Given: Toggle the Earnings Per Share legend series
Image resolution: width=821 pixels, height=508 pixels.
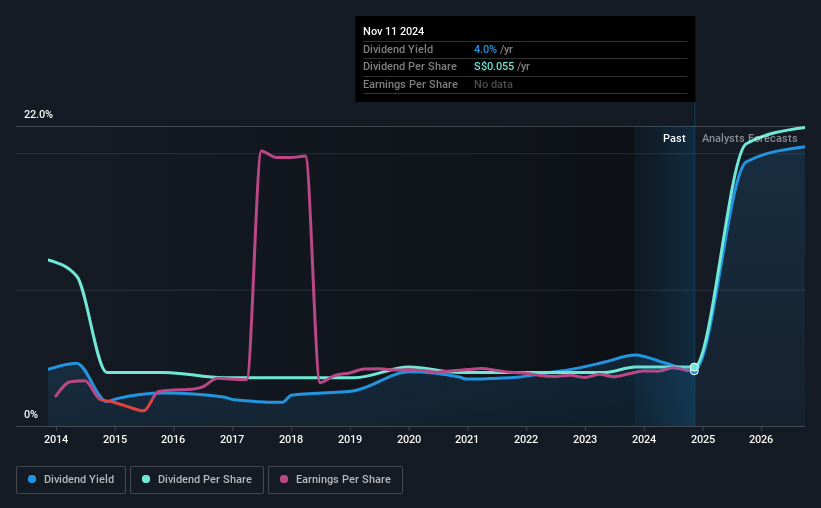Looking at the screenshot, I should click(x=335, y=480).
